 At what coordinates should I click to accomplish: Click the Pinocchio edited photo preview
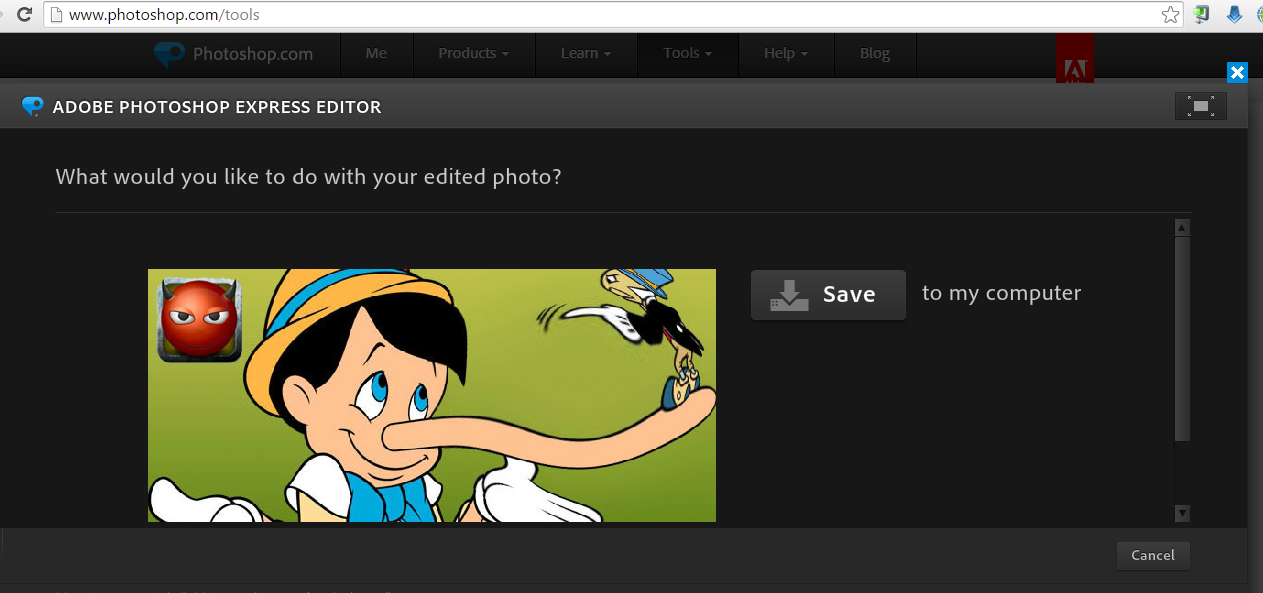tap(432, 395)
